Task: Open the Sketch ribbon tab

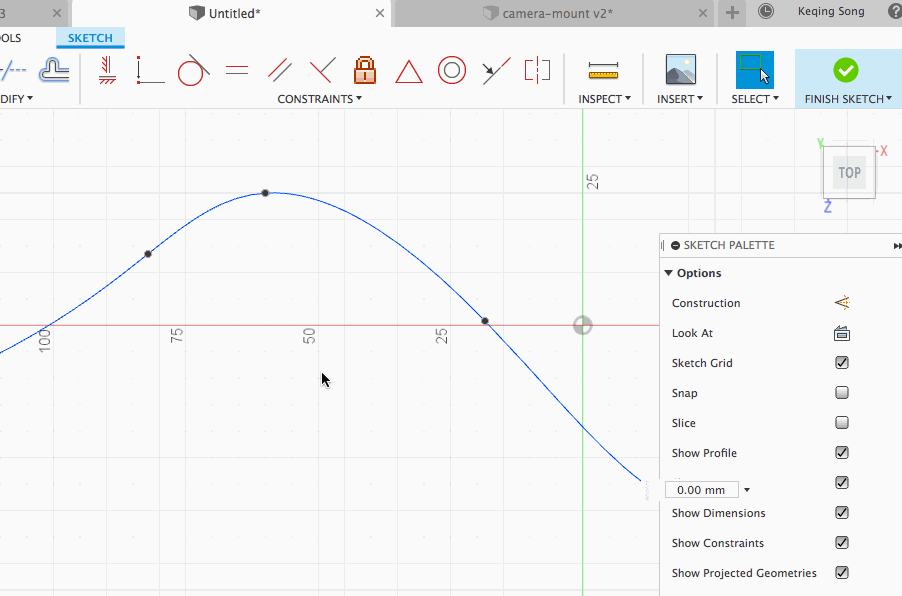Action: pyautogui.click(x=90, y=38)
